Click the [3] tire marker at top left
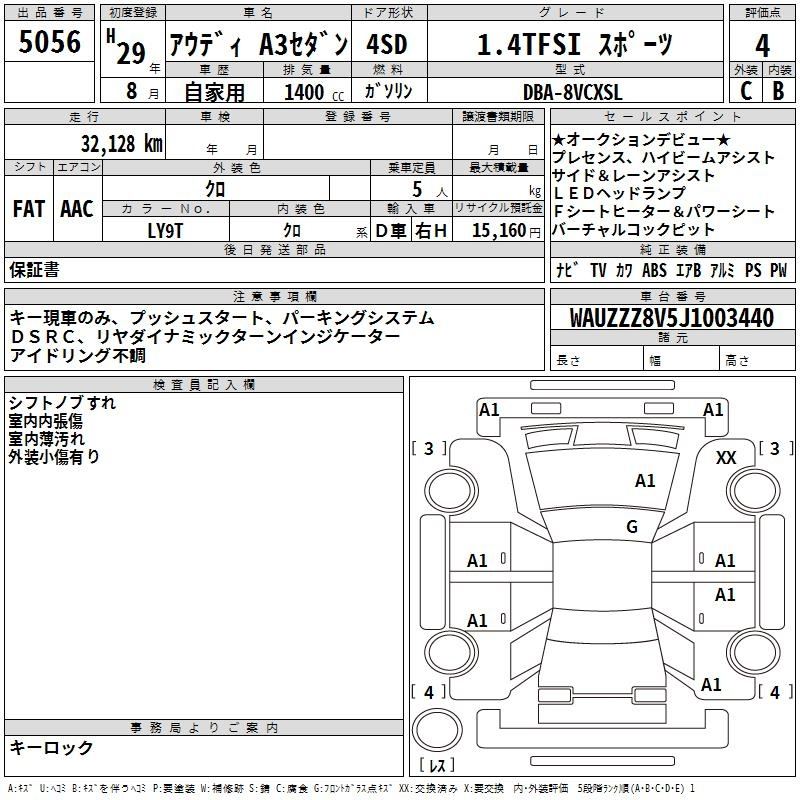The height and width of the screenshot is (800, 800). tap(430, 448)
